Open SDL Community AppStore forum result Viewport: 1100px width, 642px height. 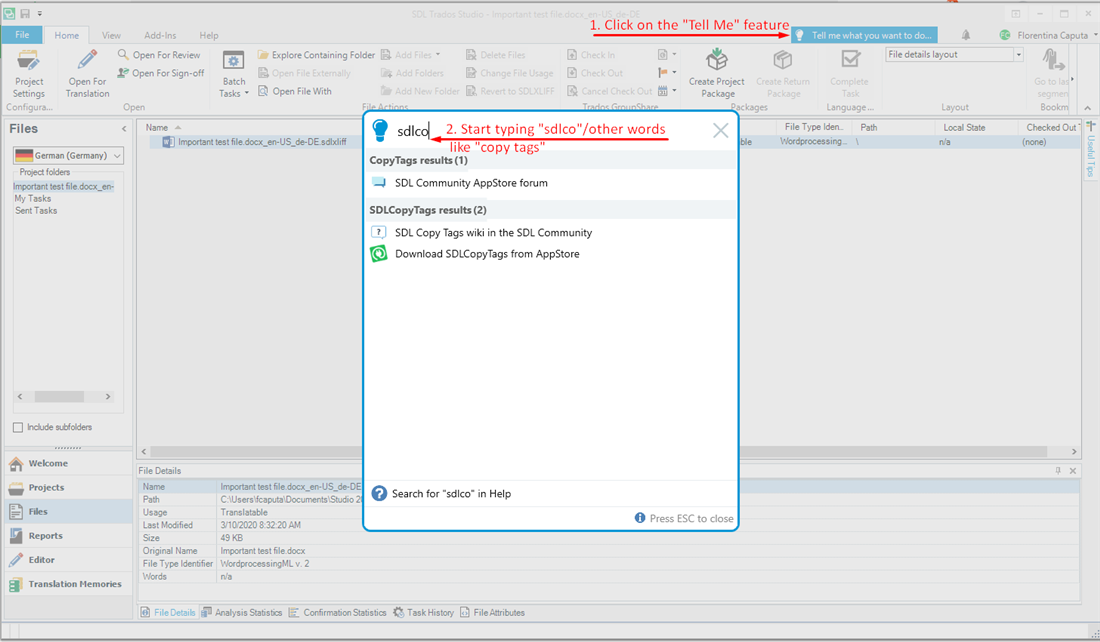[471, 183]
